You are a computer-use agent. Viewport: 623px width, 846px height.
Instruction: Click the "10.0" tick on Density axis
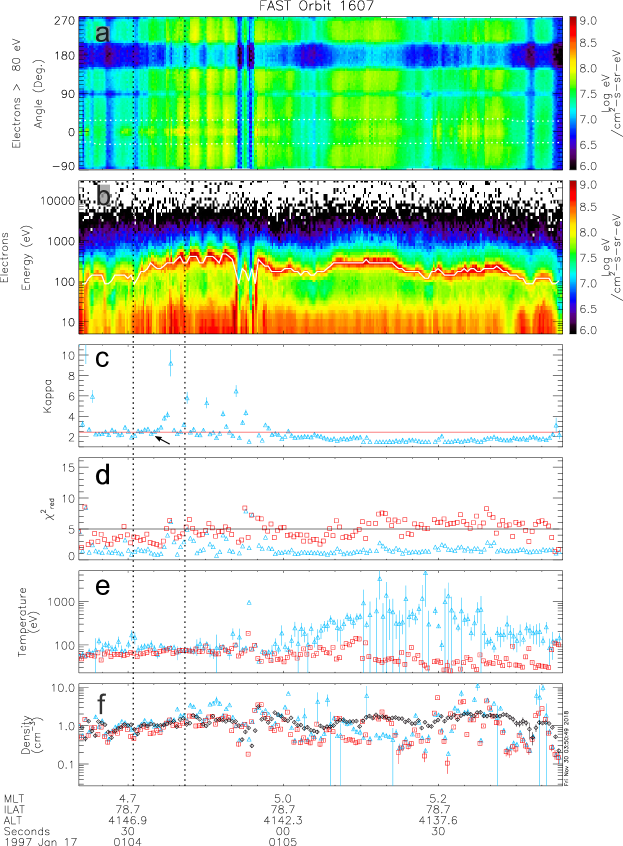(x=64, y=688)
